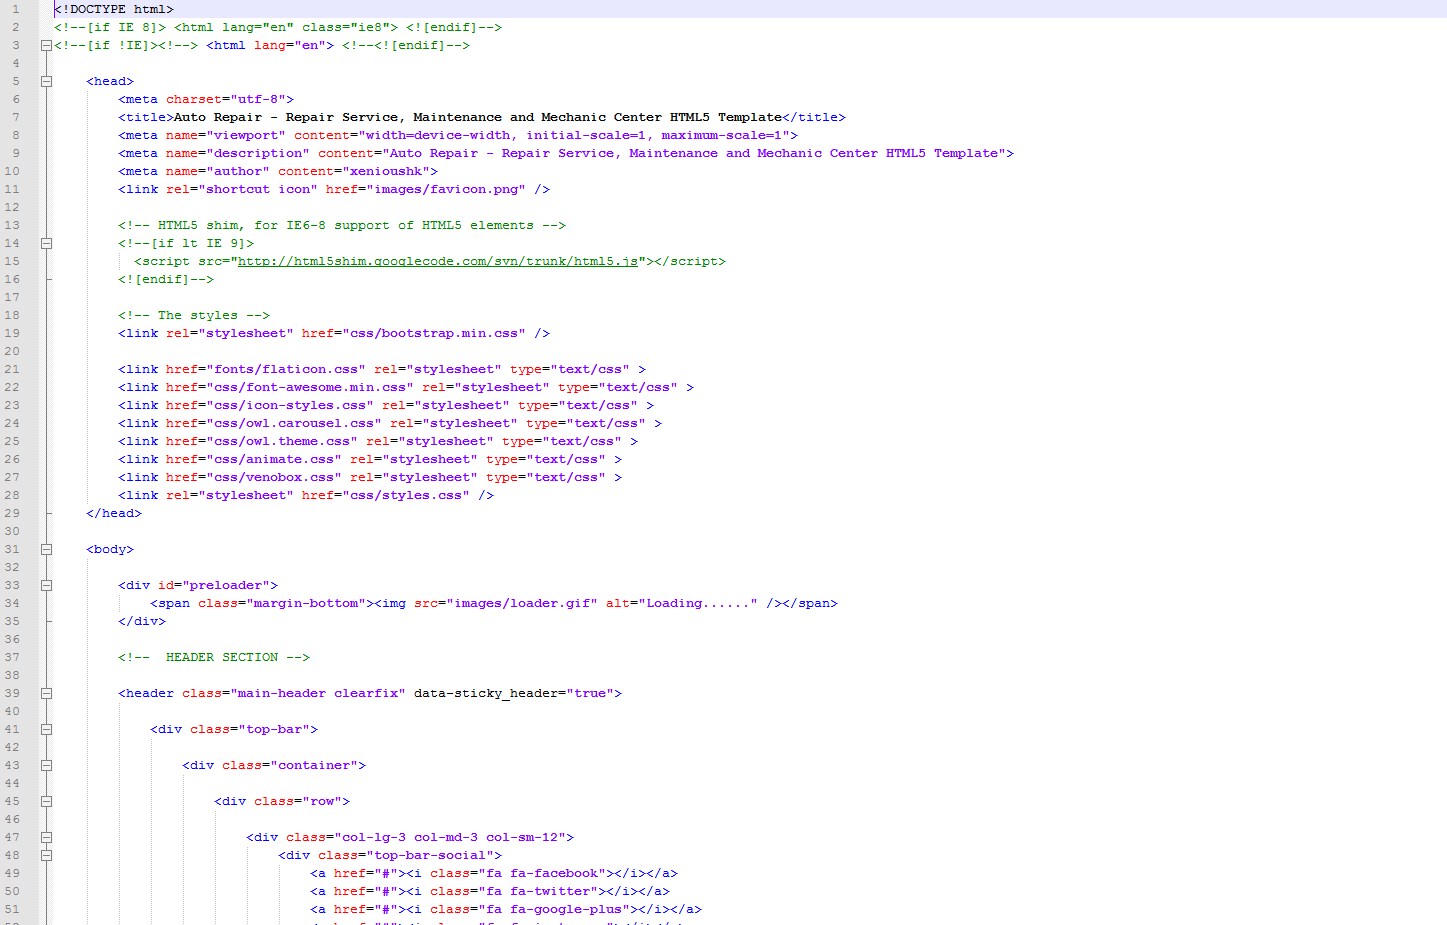Click the icon-styles.css link line
This screenshot has height=925, width=1447.
click(x=386, y=405)
